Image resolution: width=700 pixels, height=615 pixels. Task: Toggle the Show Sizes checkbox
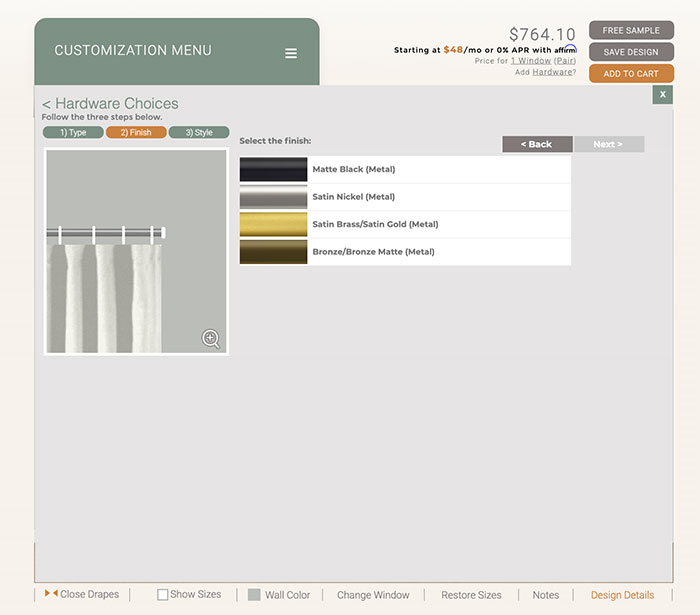point(163,595)
